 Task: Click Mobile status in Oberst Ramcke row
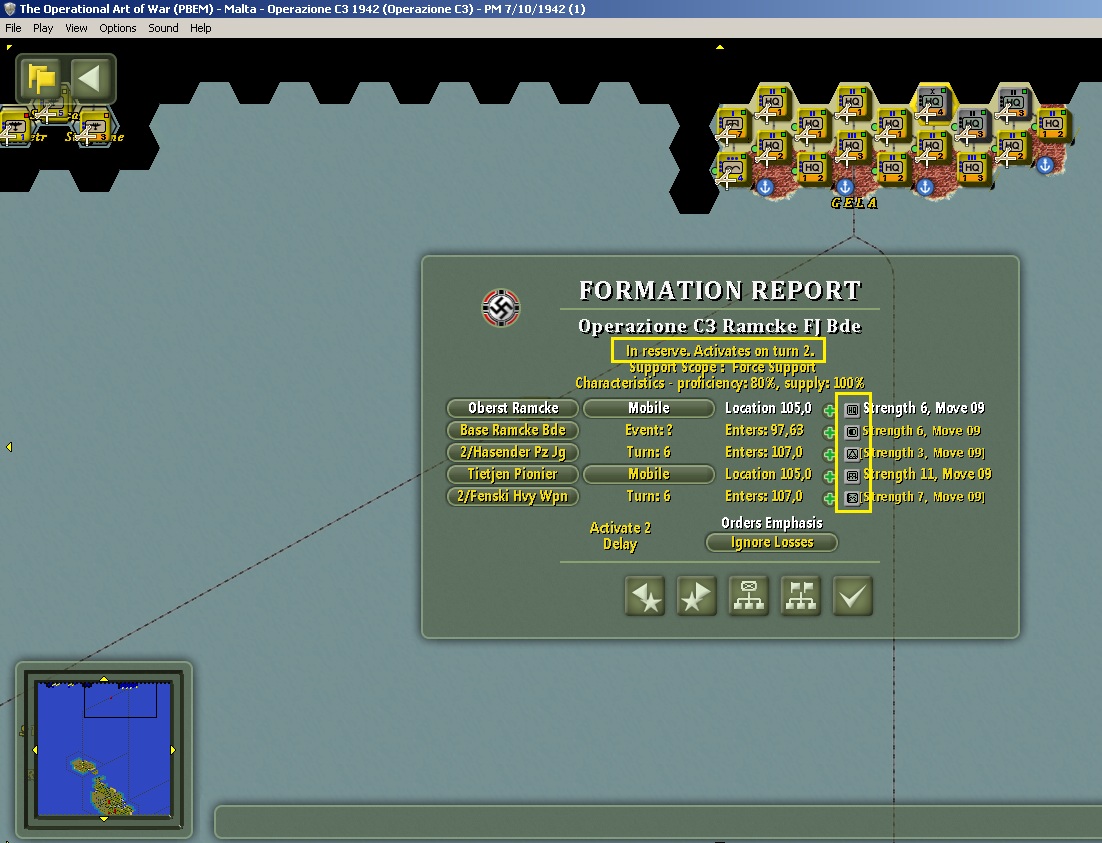coord(649,408)
